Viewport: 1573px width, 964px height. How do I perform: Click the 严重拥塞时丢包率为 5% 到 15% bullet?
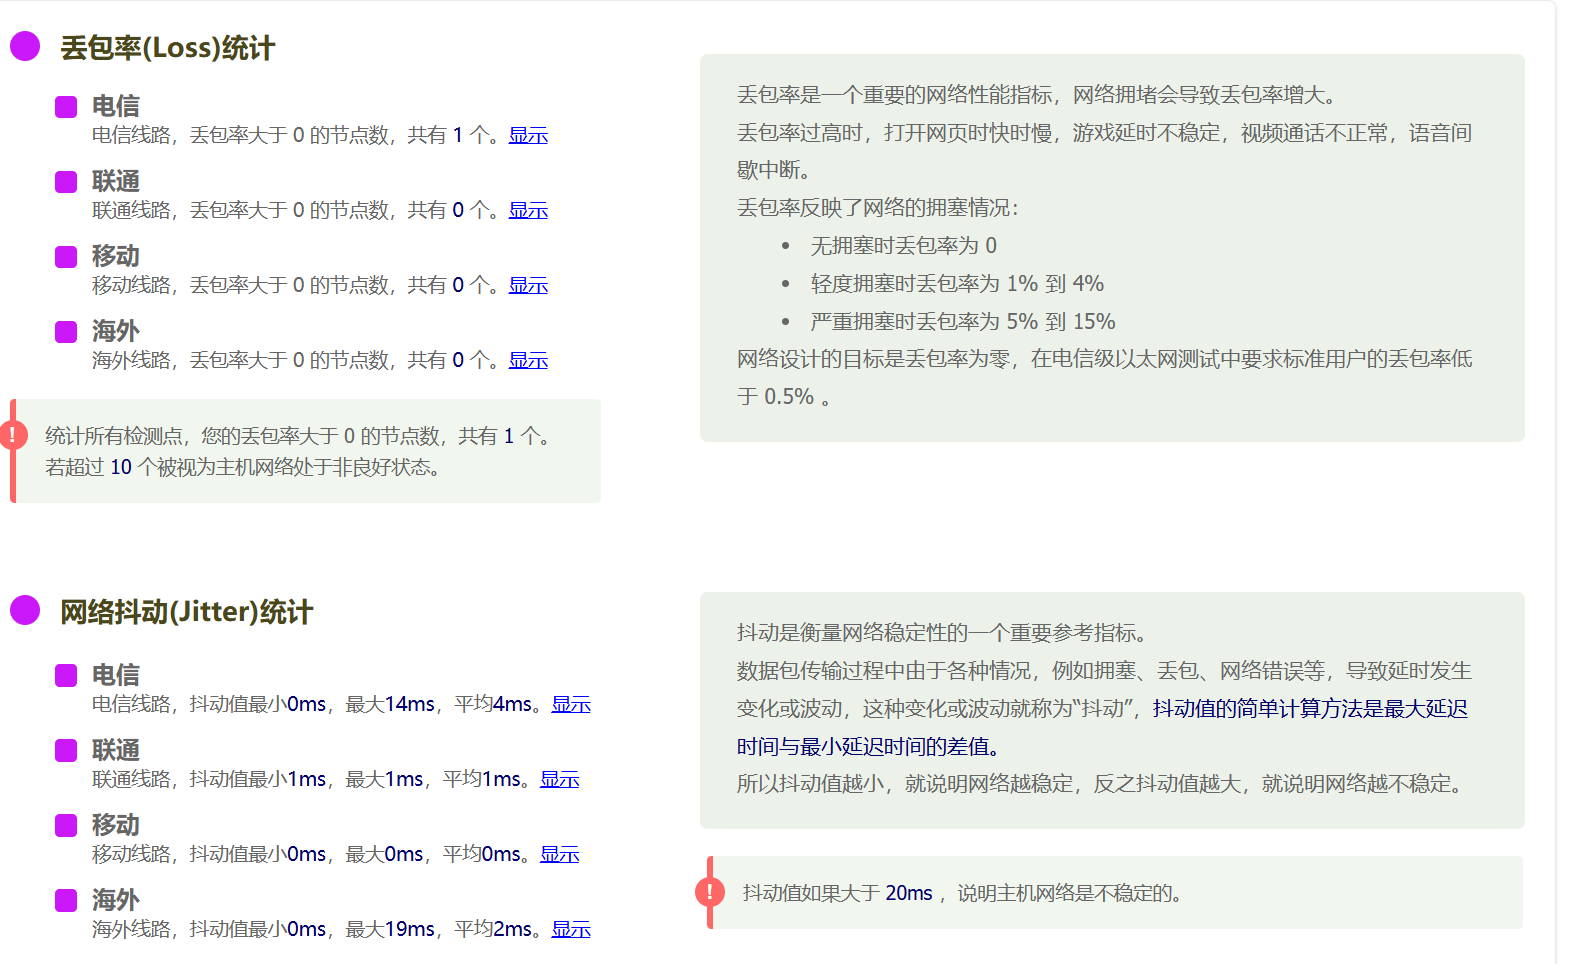click(962, 322)
